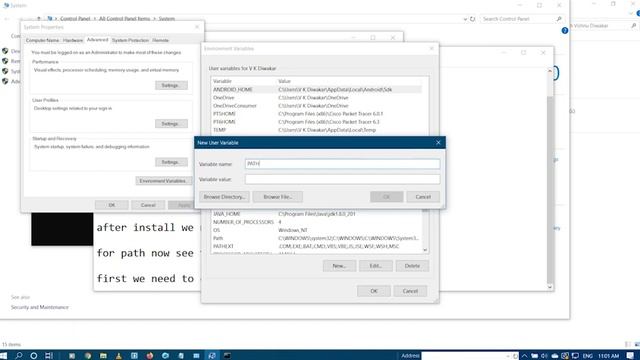Click Cancel in System Properties dialog
This screenshot has height=360, width=640.
click(x=148, y=205)
